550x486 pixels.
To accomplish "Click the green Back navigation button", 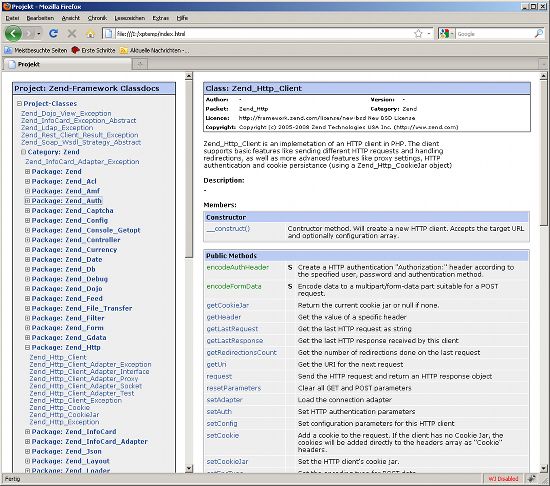I will [13, 34].
